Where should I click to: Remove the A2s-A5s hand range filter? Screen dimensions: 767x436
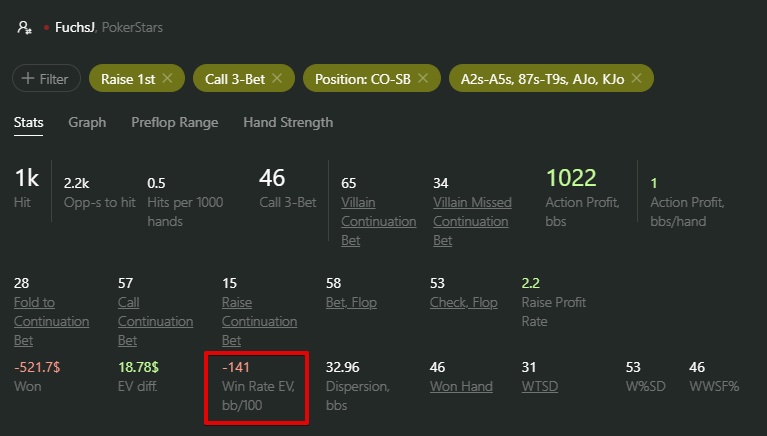[636, 78]
